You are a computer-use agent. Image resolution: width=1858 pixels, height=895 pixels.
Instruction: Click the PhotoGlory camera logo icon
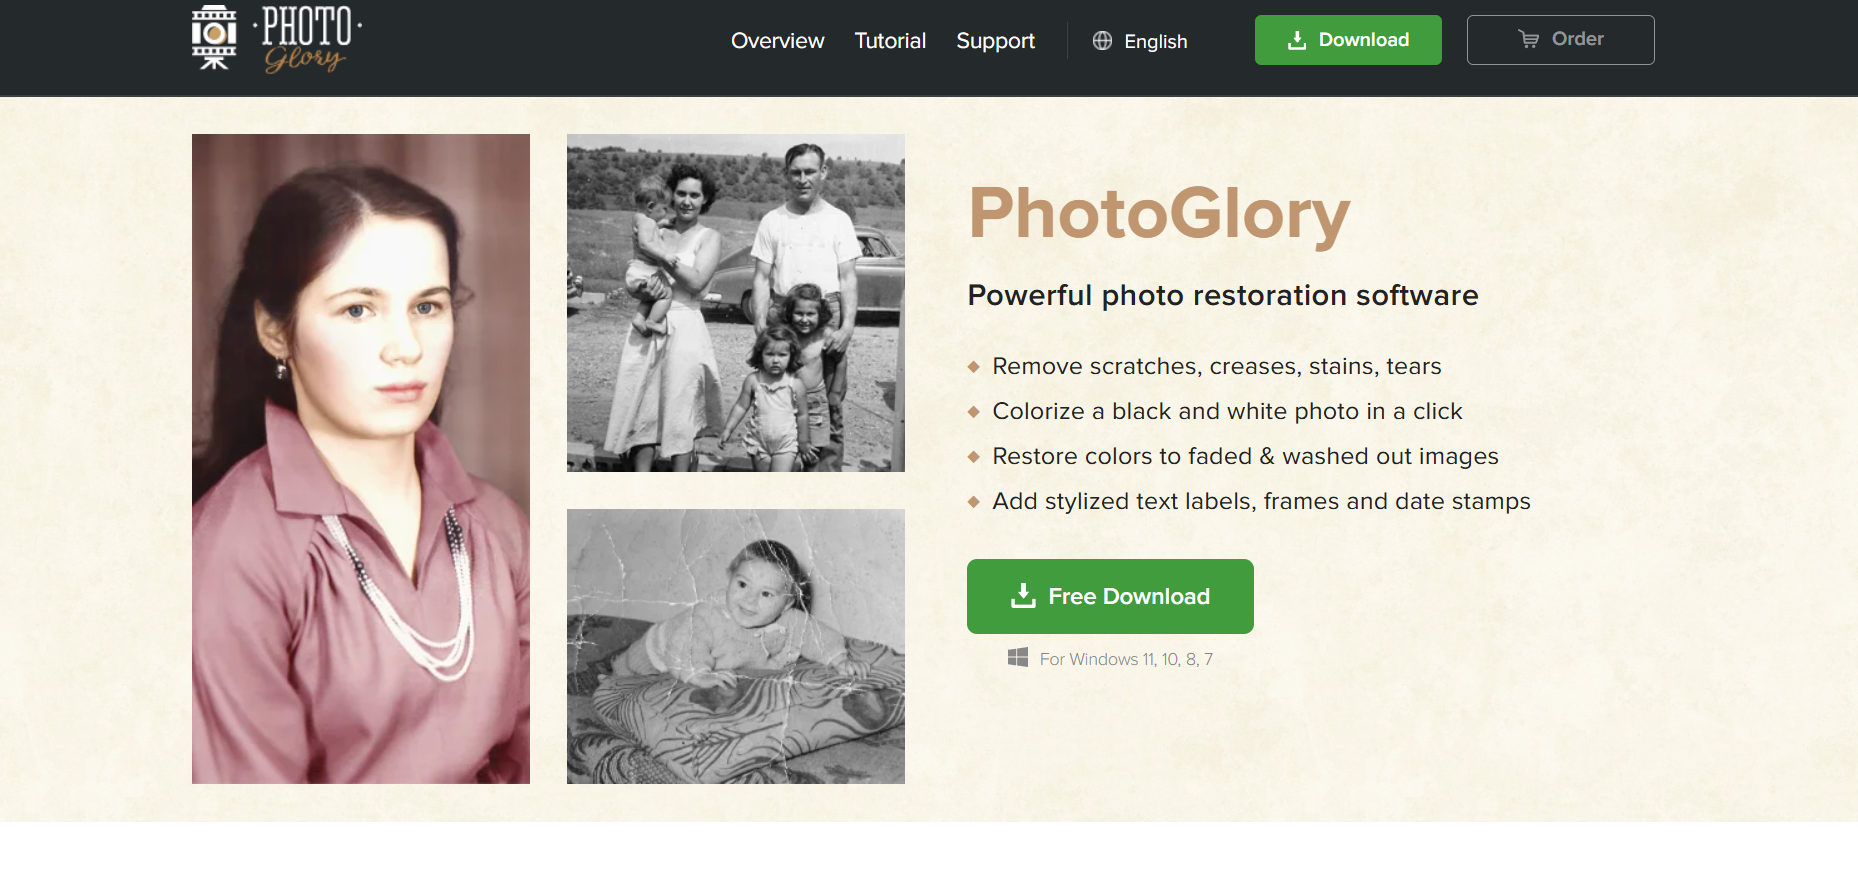tap(214, 37)
